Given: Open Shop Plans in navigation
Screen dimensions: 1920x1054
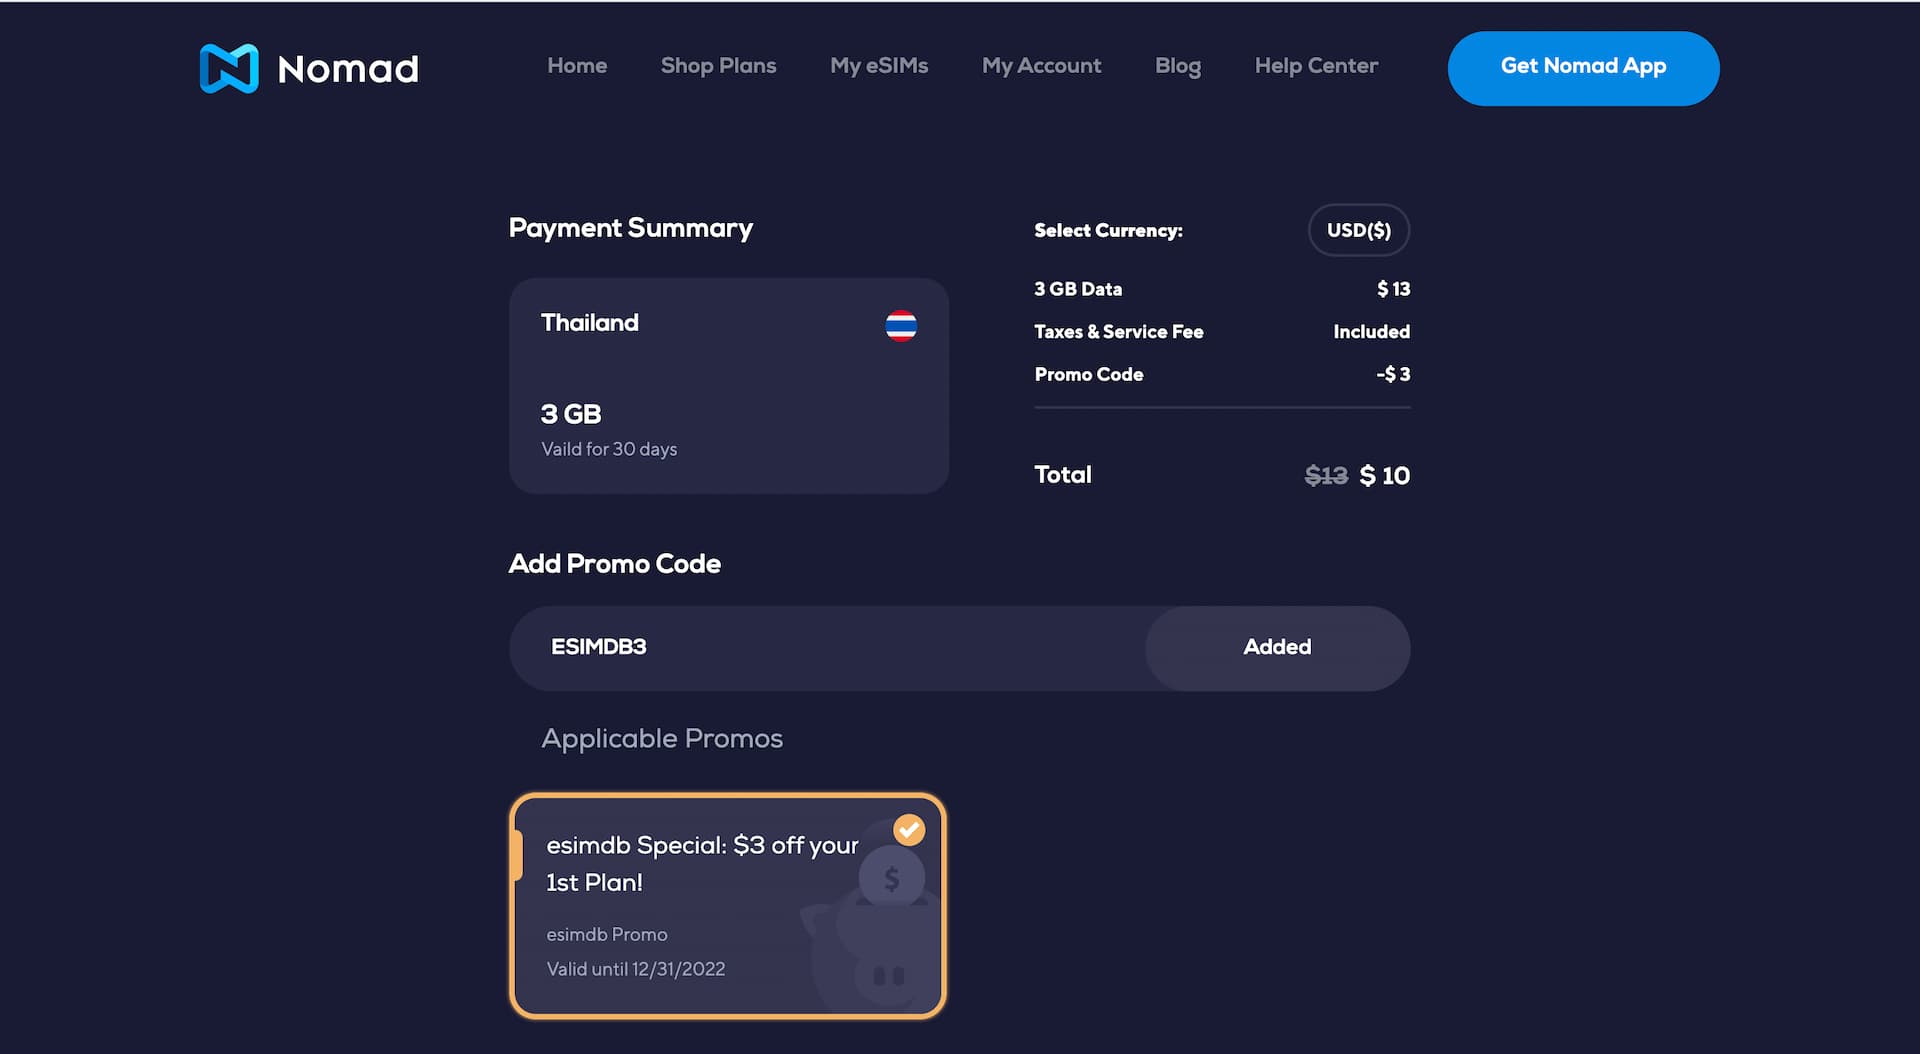Looking at the screenshot, I should (718, 66).
